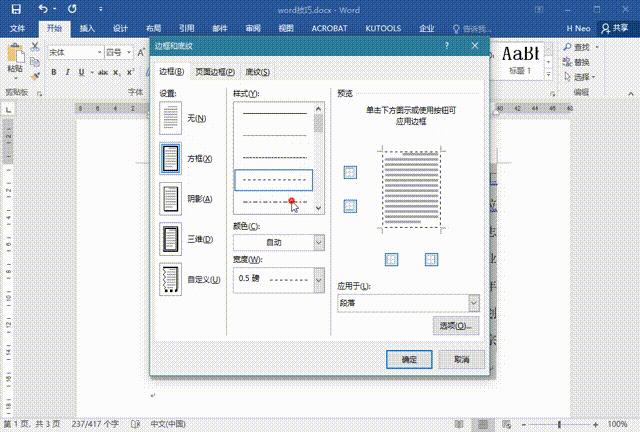Apply strikethrough (abc) formatting
Screen dimensions: 640x432
point(103,72)
